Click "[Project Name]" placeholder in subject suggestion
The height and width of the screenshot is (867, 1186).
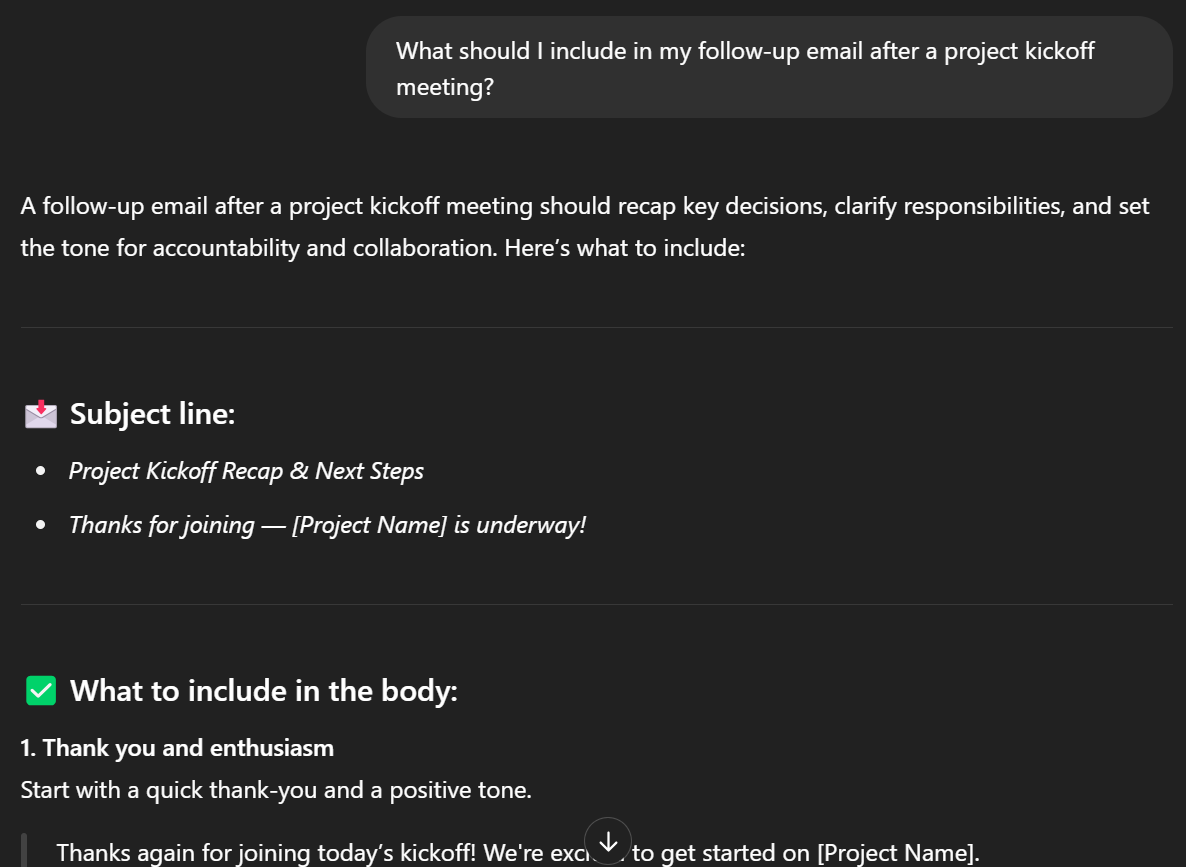[x=369, y=525]
